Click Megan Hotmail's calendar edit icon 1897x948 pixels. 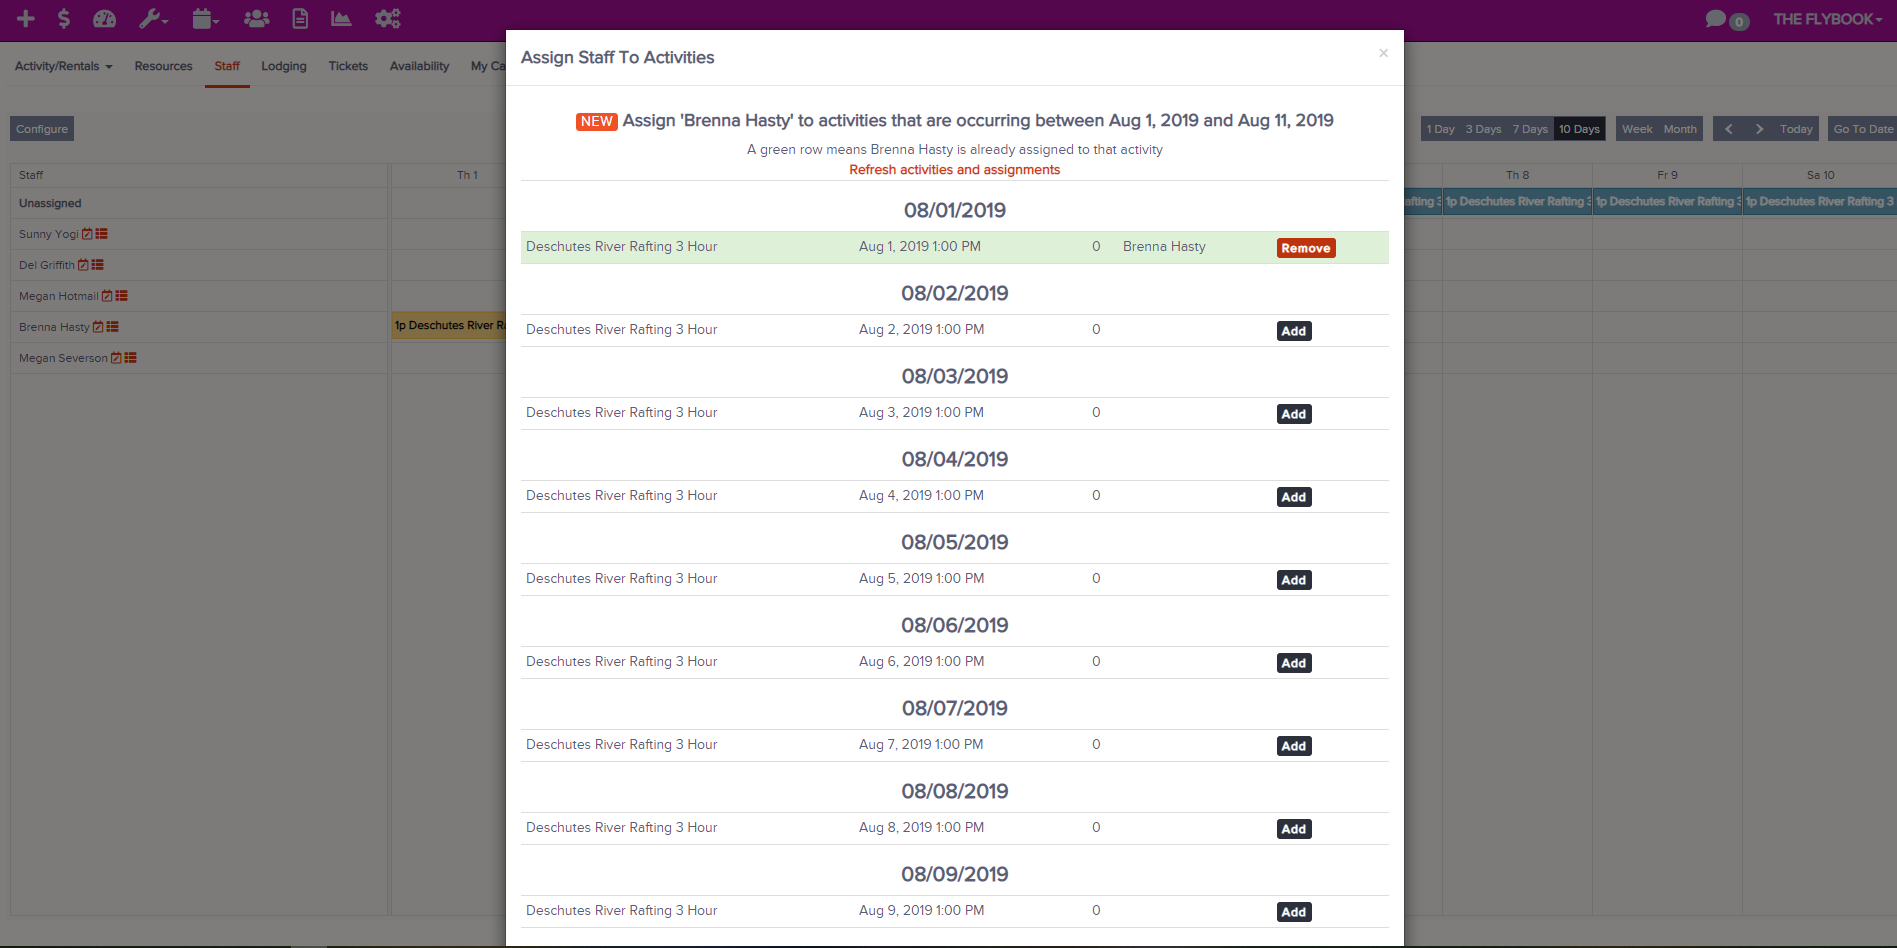pos(107,296)
